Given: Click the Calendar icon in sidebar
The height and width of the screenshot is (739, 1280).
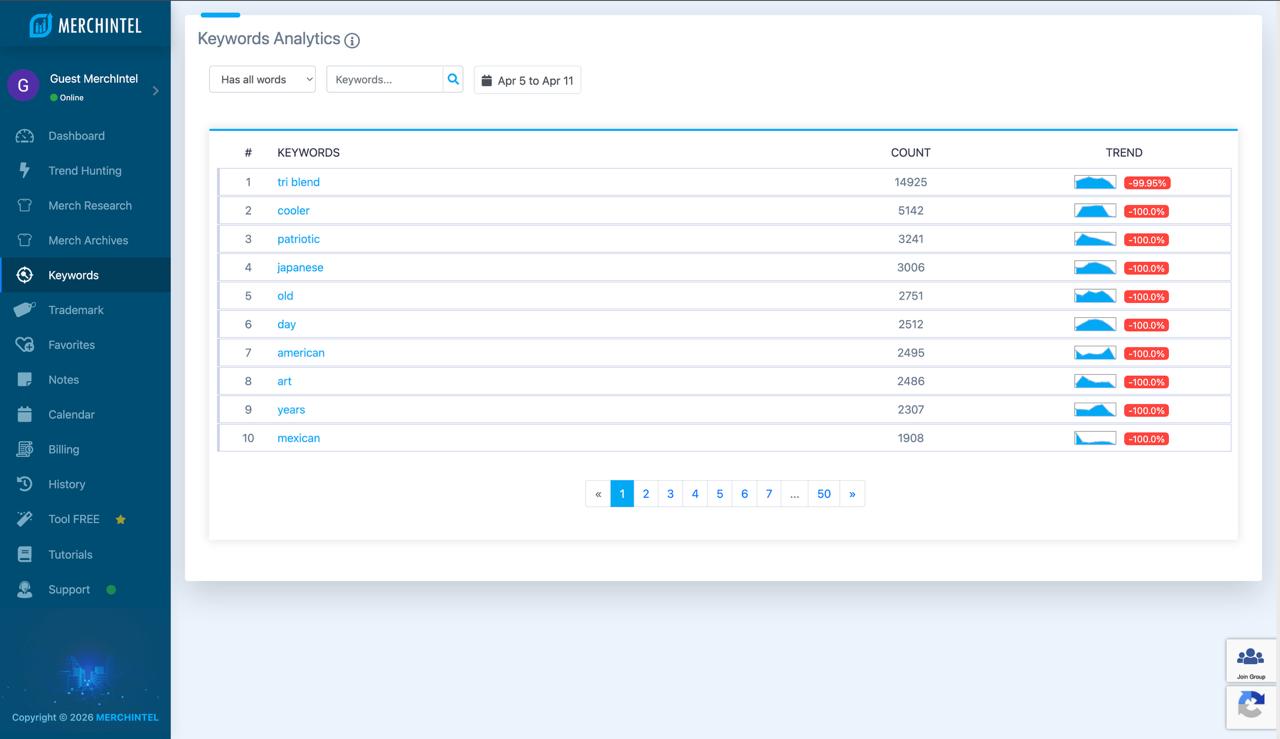Looking at the screenshot, I should tap(25, 414).
